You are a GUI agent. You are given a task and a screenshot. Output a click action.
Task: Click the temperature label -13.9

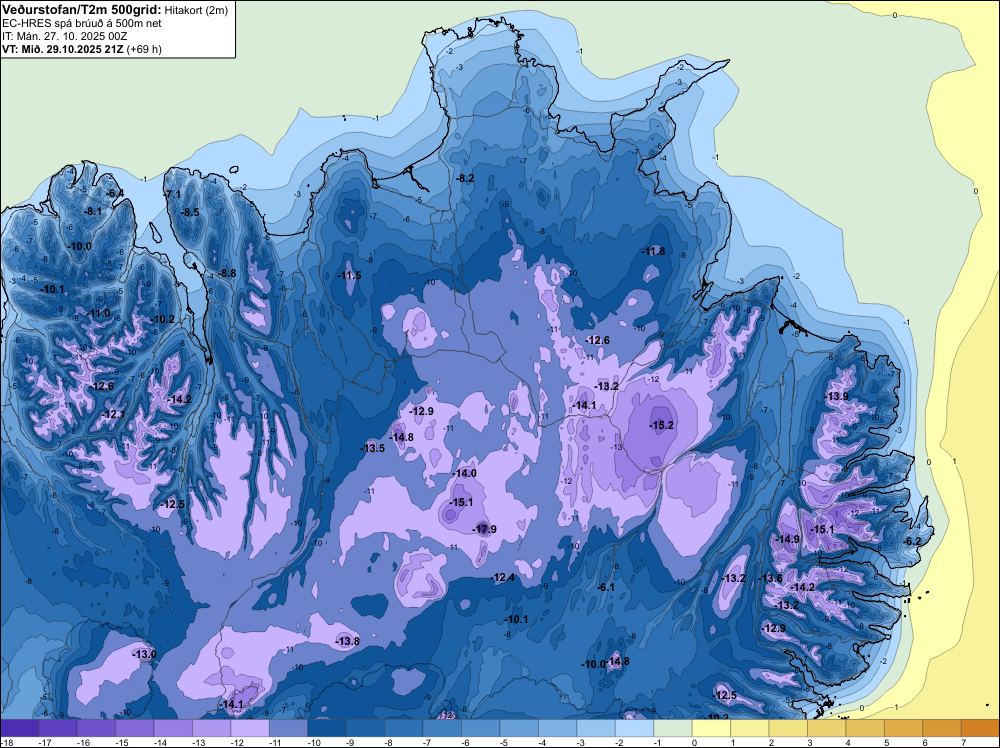coord(837,396)
